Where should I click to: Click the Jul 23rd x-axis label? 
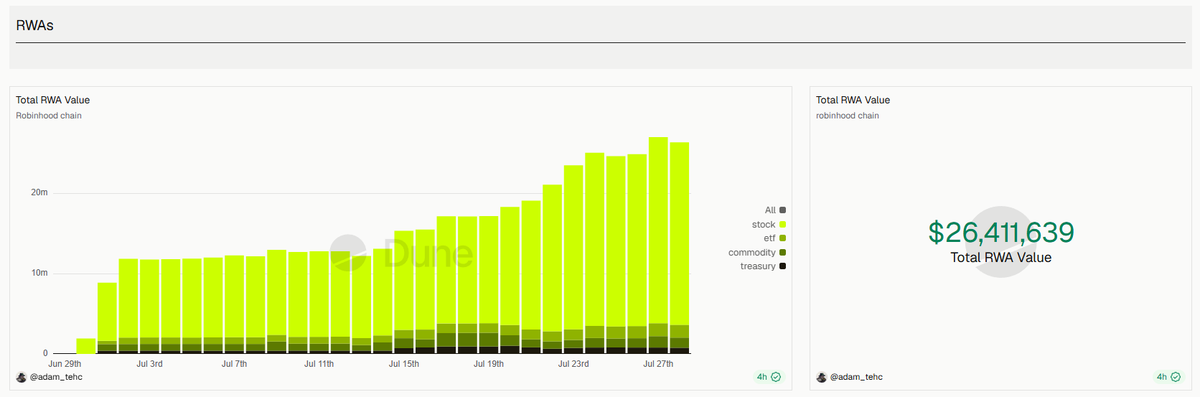point(573,363)
